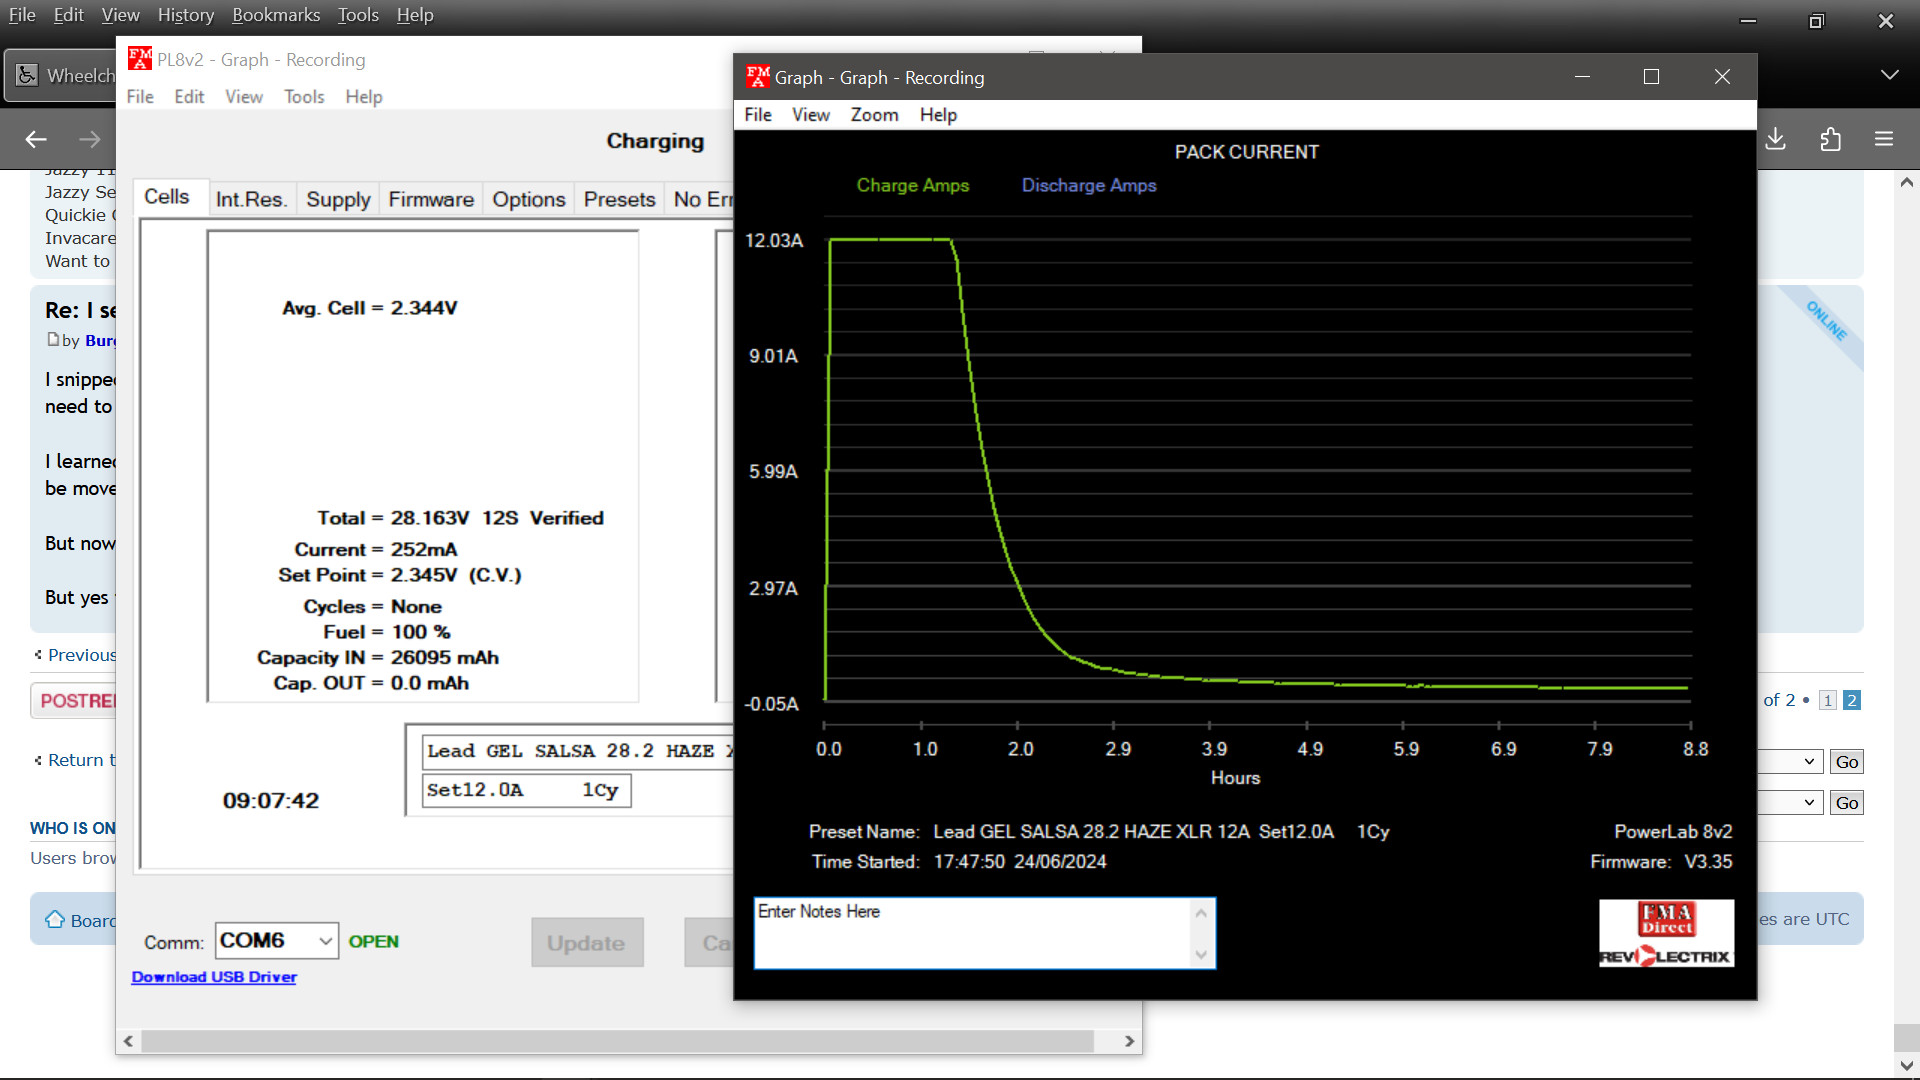The height and width of the screenshot is (1080, 1920).
Task: Switch to the Int.Res. tab
Action: pyautogui.click(x=251, y=199)
